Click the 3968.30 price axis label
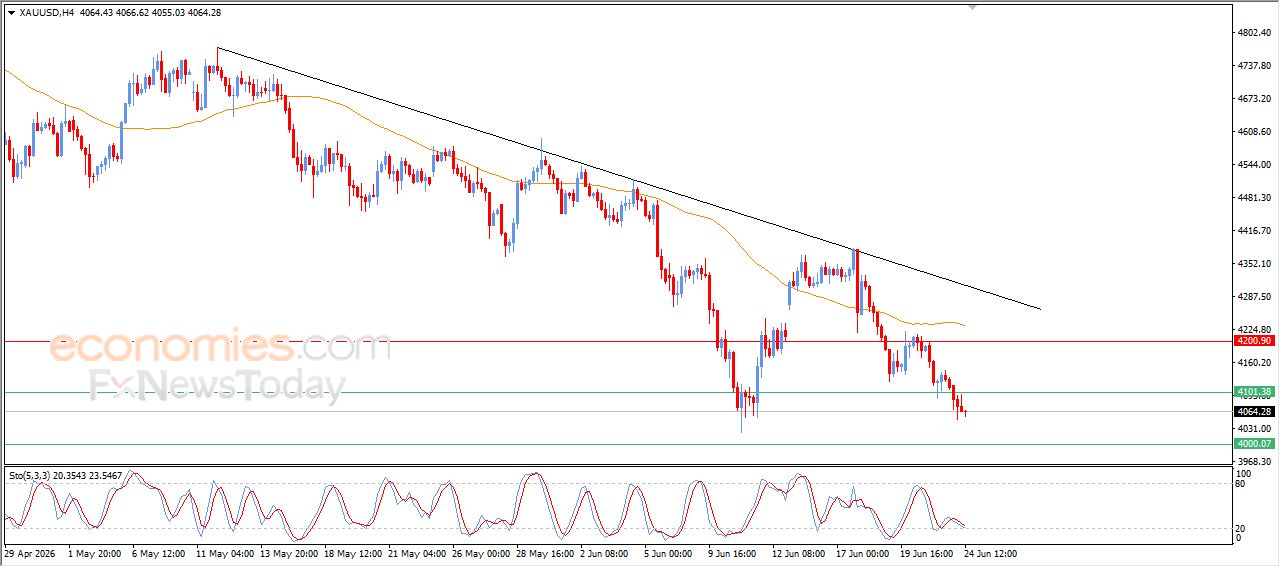1280x567 pixels. 1256,461
